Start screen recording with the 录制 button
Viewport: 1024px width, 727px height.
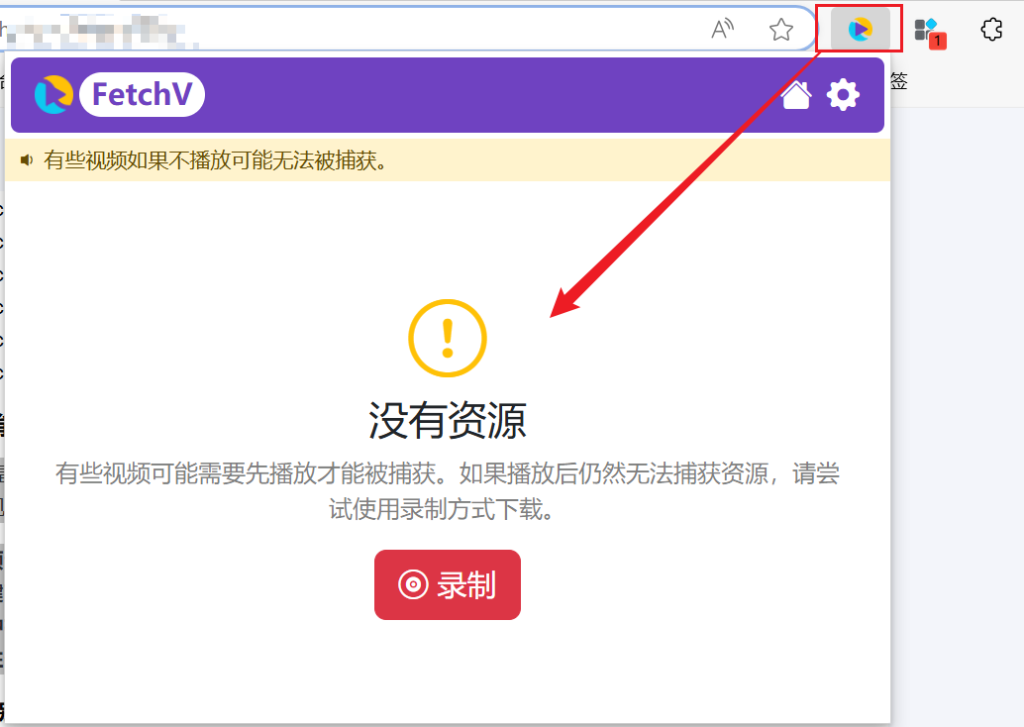tap(447, 585)
